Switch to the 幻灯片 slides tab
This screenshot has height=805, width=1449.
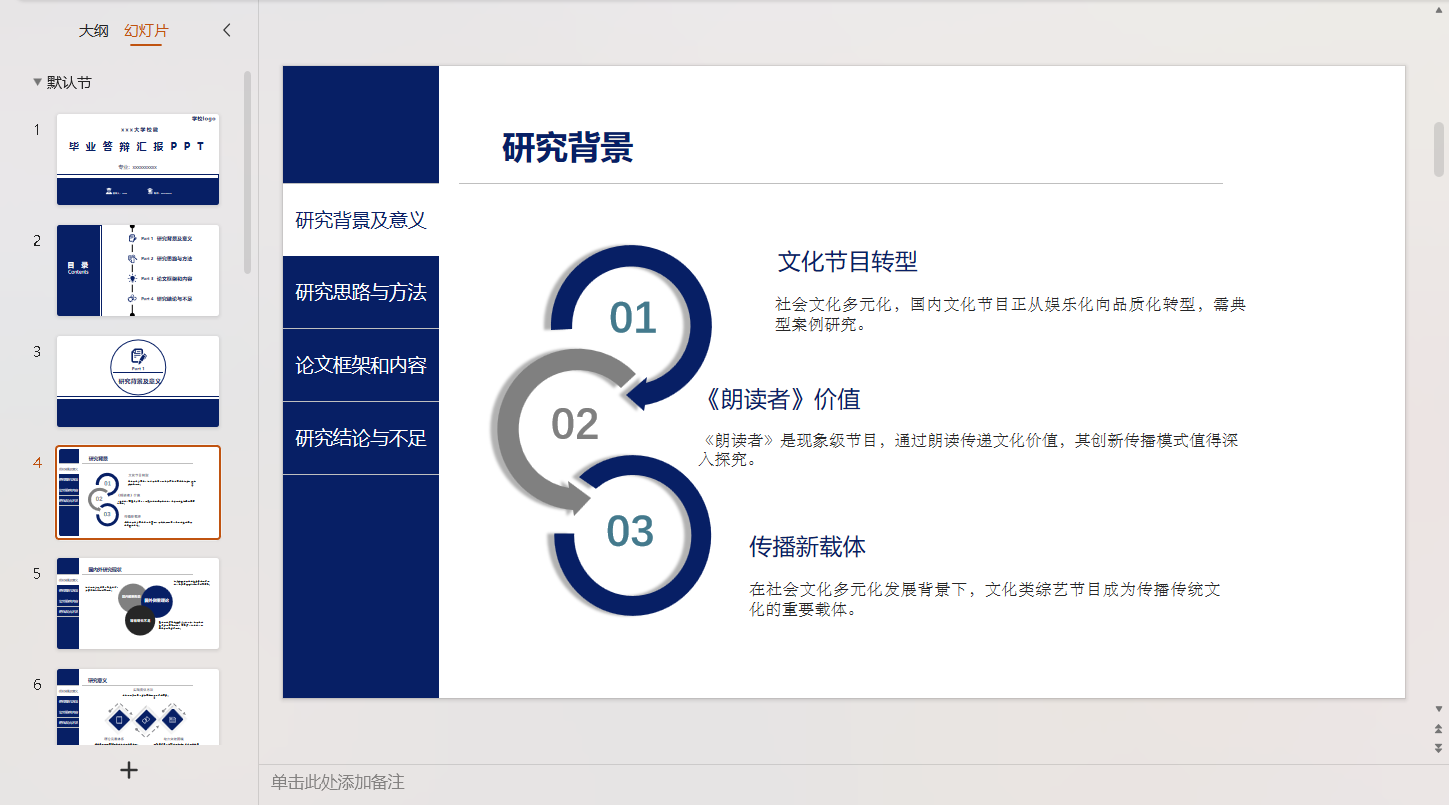[146, 31]
